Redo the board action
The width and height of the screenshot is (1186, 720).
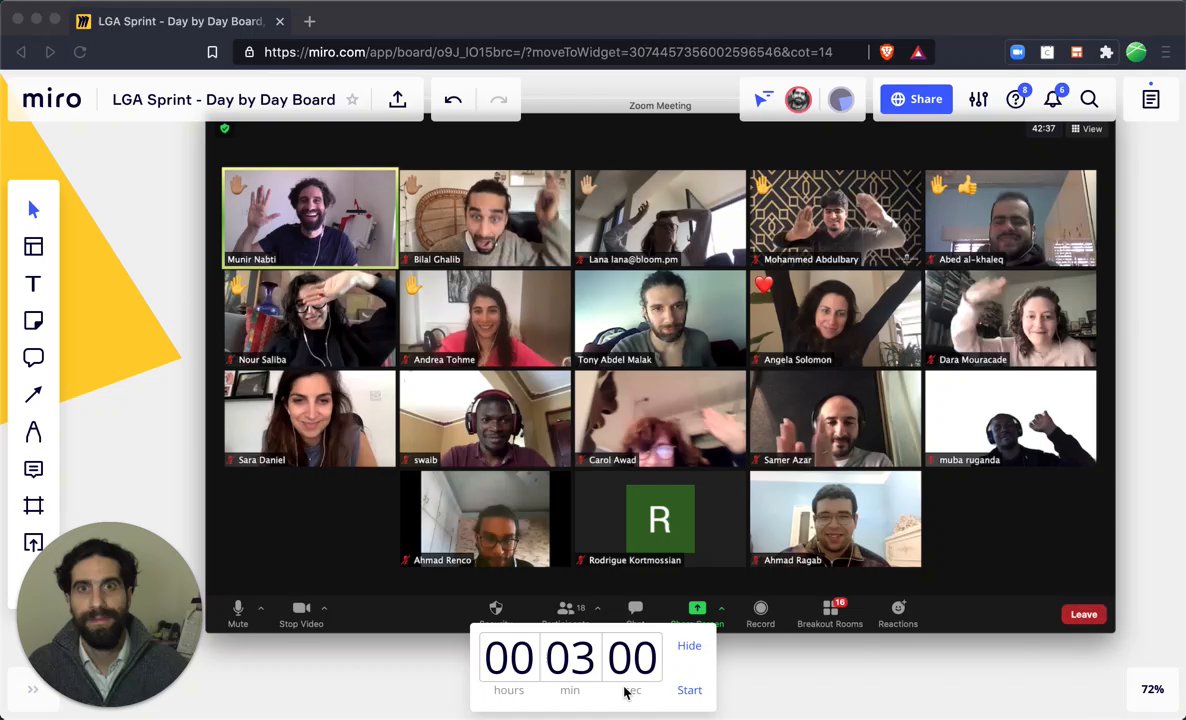pos(498,100)
